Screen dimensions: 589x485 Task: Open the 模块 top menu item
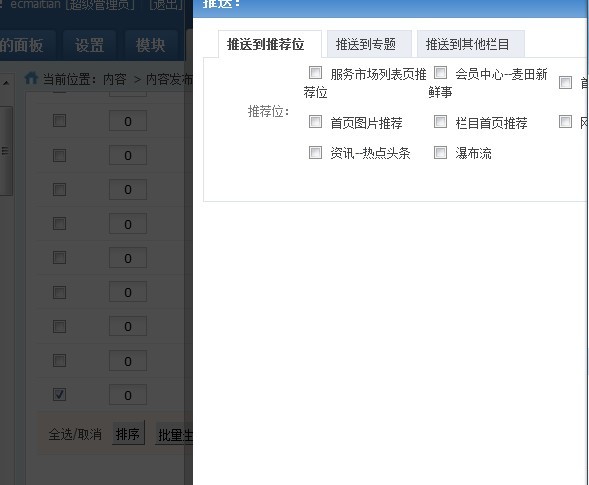150,45
